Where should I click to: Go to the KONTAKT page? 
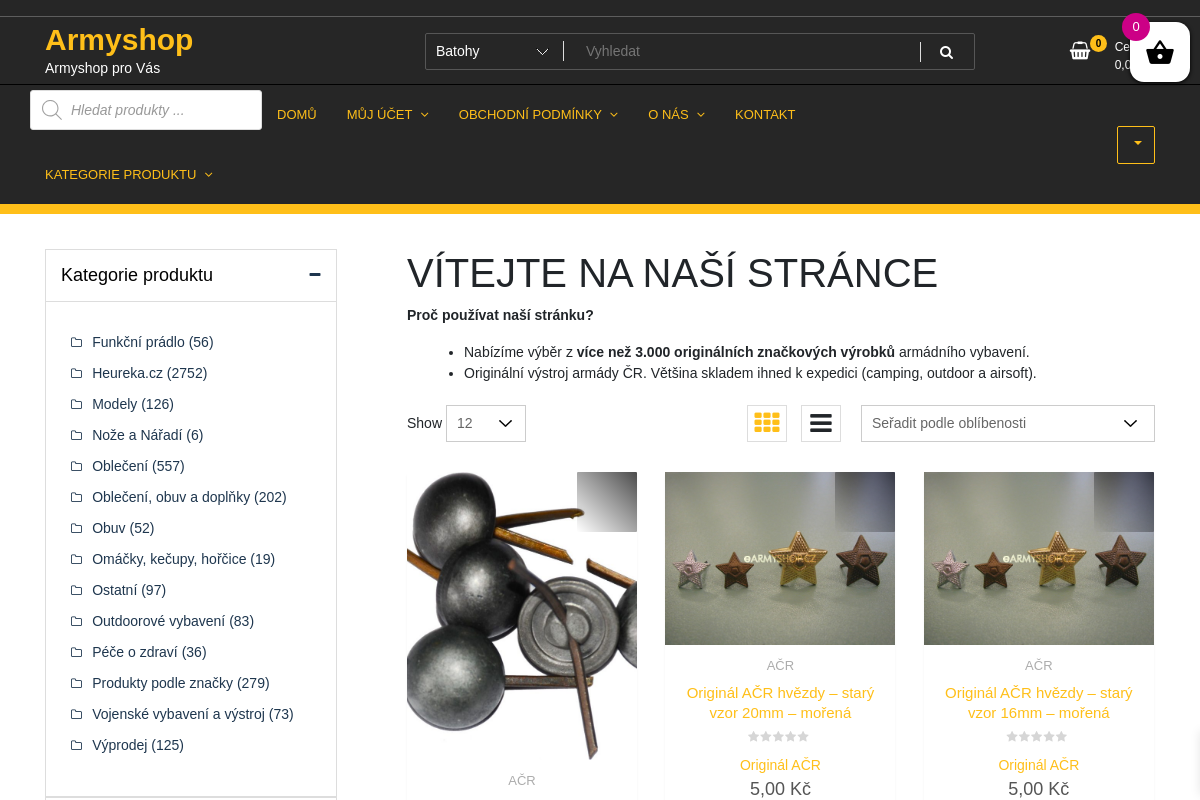tap(765, 114)
